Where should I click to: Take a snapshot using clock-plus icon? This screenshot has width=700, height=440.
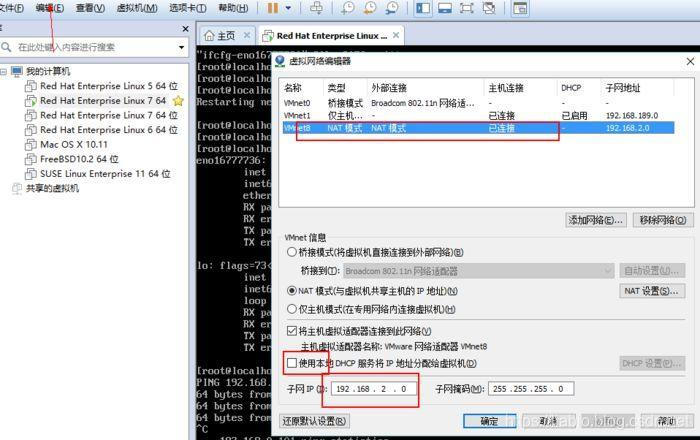347,8
